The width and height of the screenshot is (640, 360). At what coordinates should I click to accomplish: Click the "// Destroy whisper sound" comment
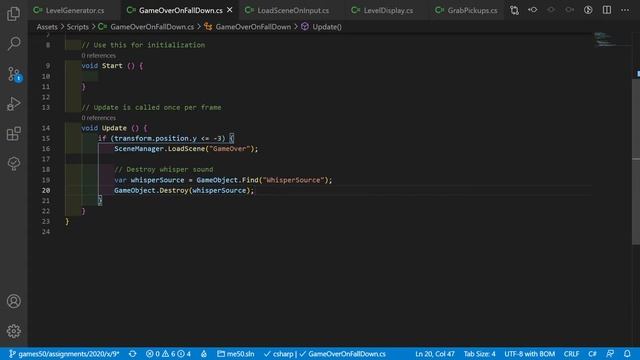click(x=163, y=169)
